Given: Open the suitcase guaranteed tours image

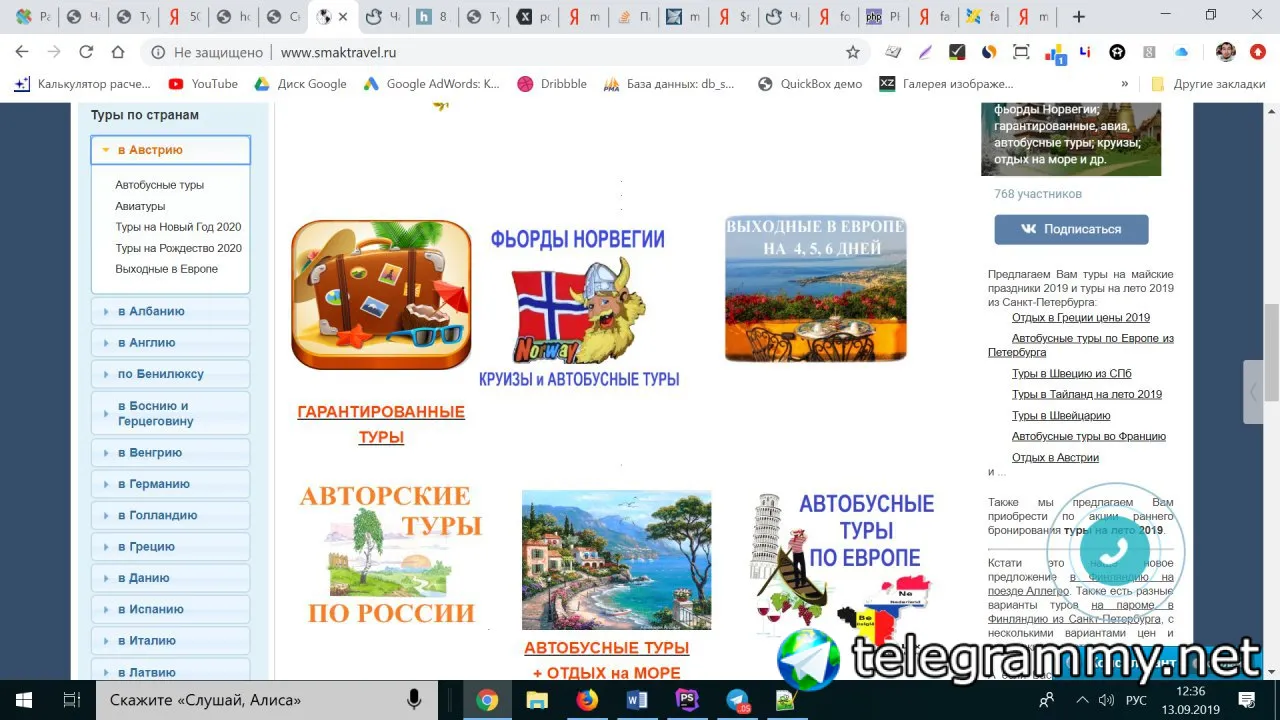Looking at the screenshot, I should (381, 295).
